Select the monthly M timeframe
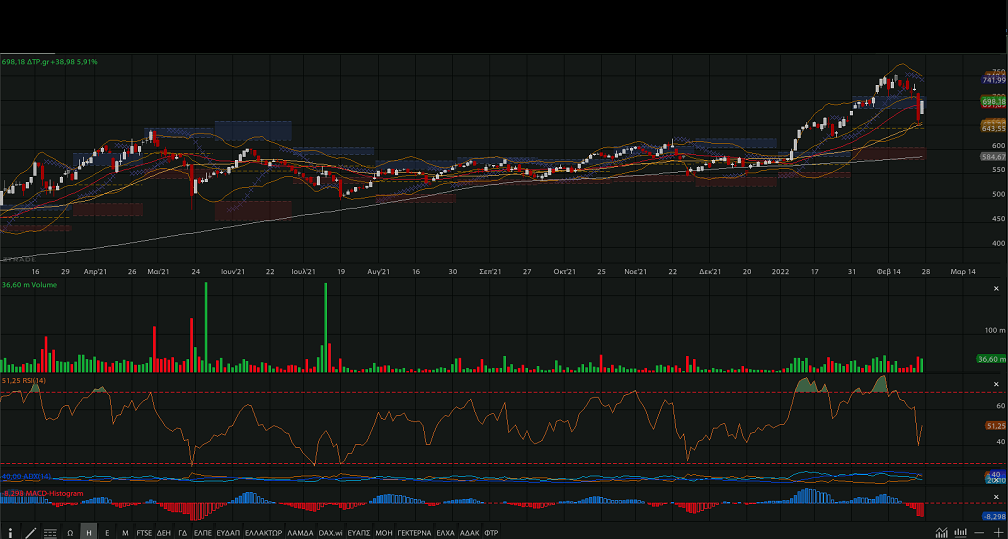1008x539 pixels. click(x=125, y=533)
